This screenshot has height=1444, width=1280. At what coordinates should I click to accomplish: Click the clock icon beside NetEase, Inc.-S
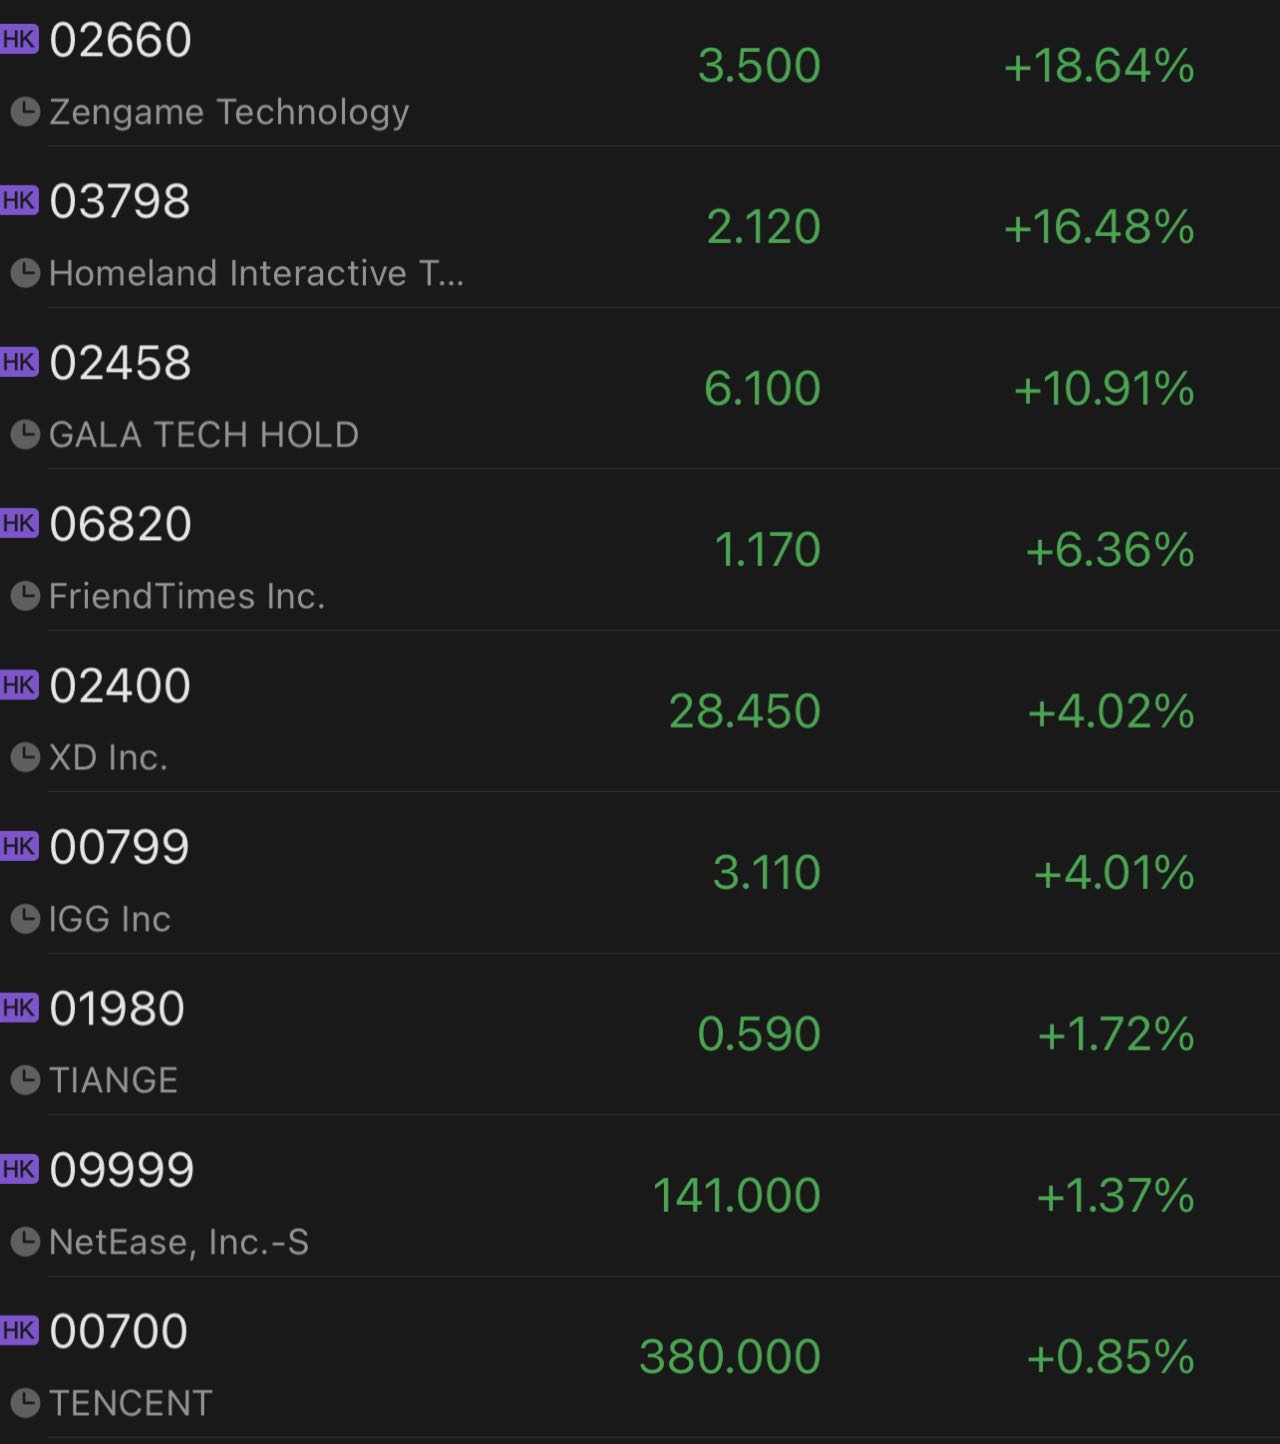25,1242
